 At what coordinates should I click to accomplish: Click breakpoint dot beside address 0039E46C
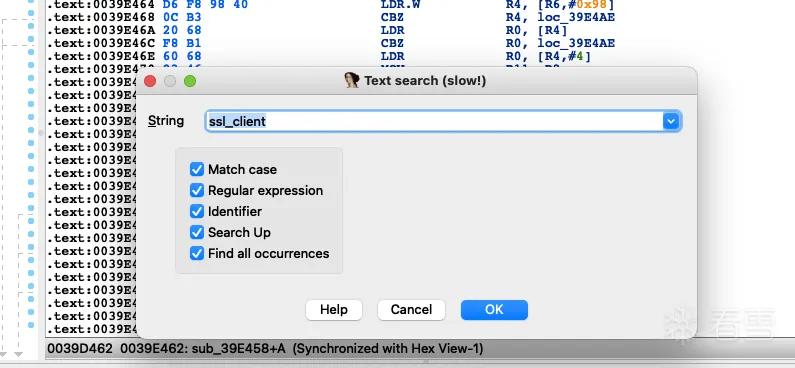[31, 39]
